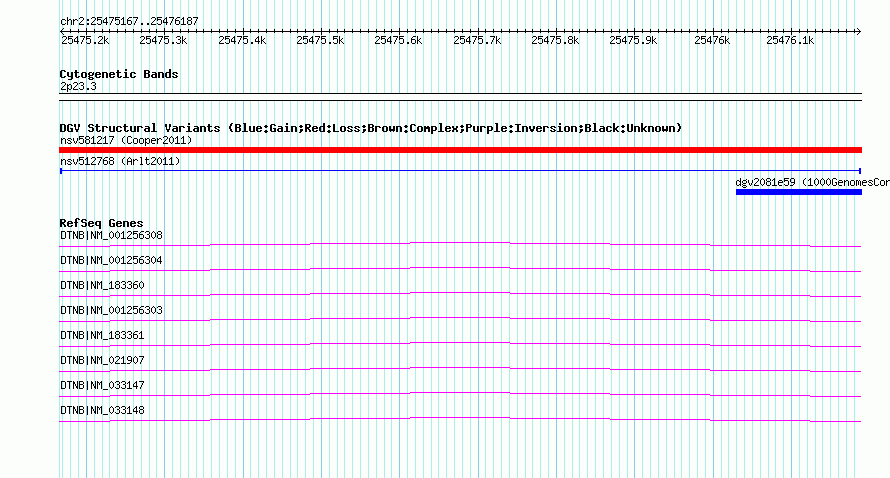Click the 25475.2k ruler tick label
890x478 pixels.
85,40
